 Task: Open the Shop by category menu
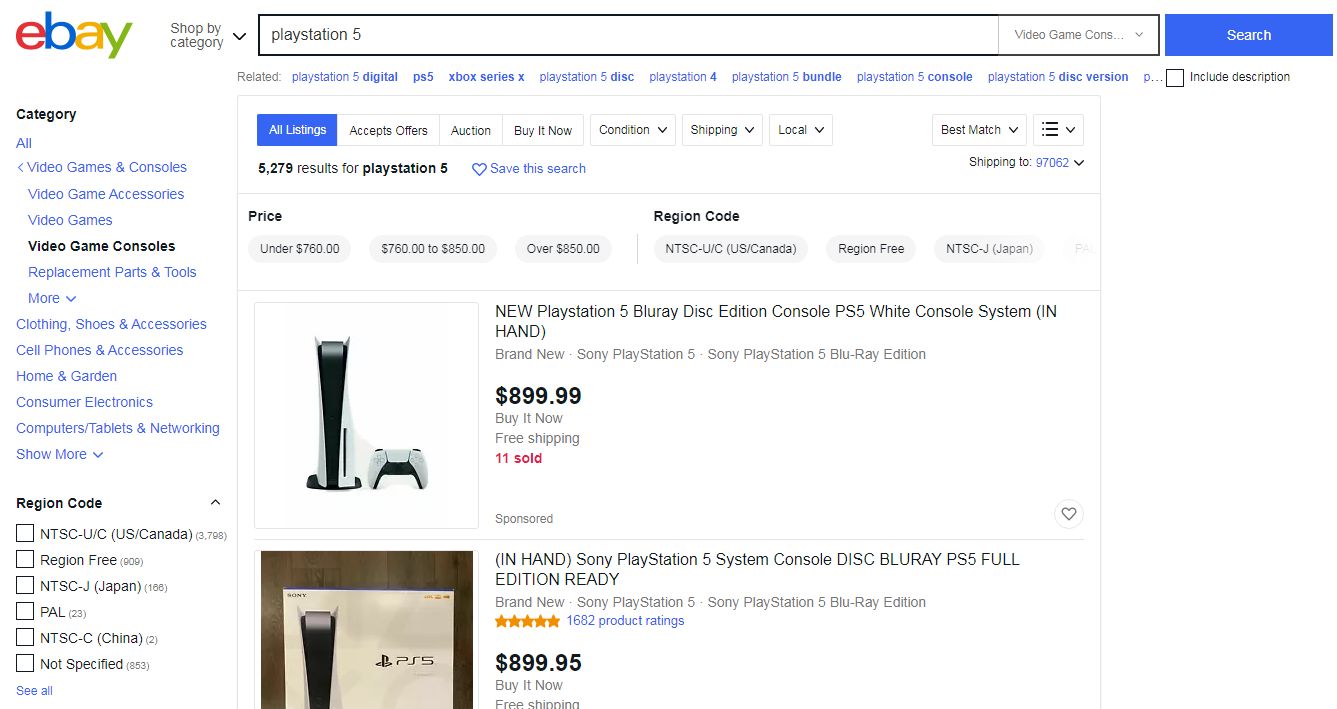tap(207, 36)
